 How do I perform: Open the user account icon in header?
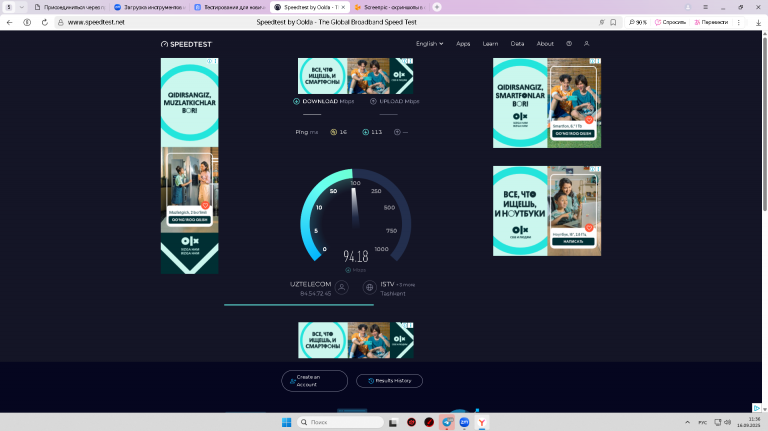point(586,44)
